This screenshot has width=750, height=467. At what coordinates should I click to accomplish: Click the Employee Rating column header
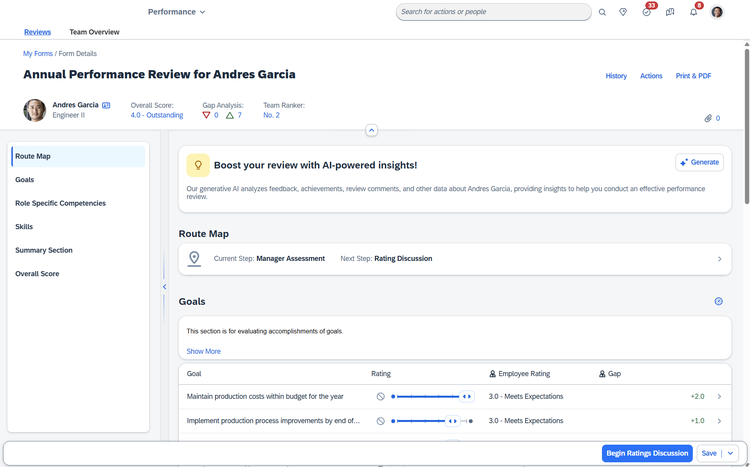519,374
